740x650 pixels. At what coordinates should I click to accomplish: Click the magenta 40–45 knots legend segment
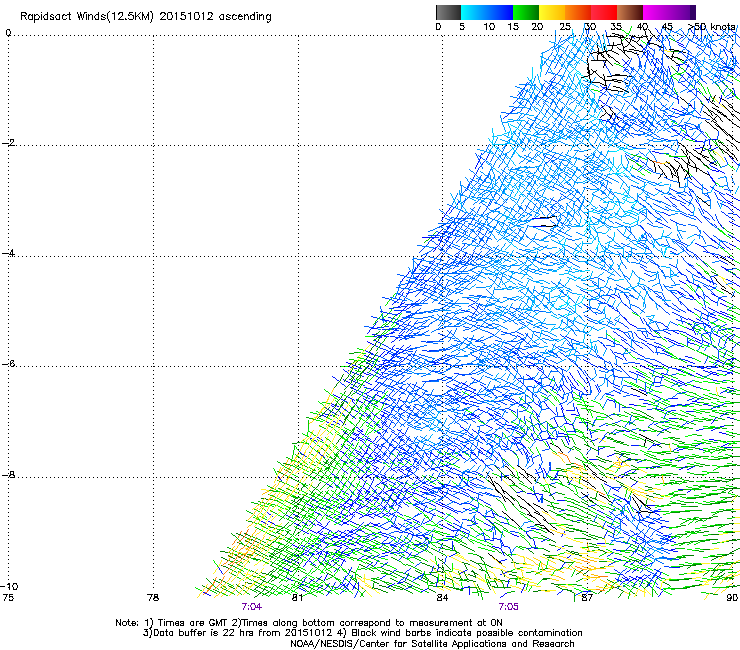coord(656,12)
